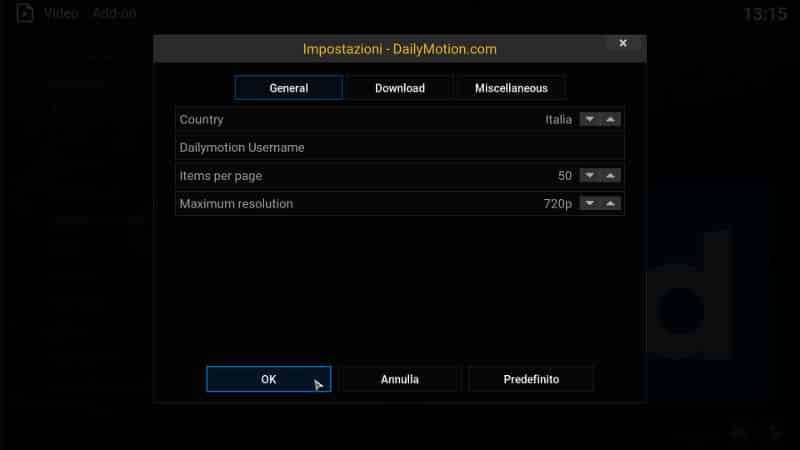This screenshot has width=800, height=450.
Task: Raise Maximum resolution with up arrow
Action: (611, 204)
